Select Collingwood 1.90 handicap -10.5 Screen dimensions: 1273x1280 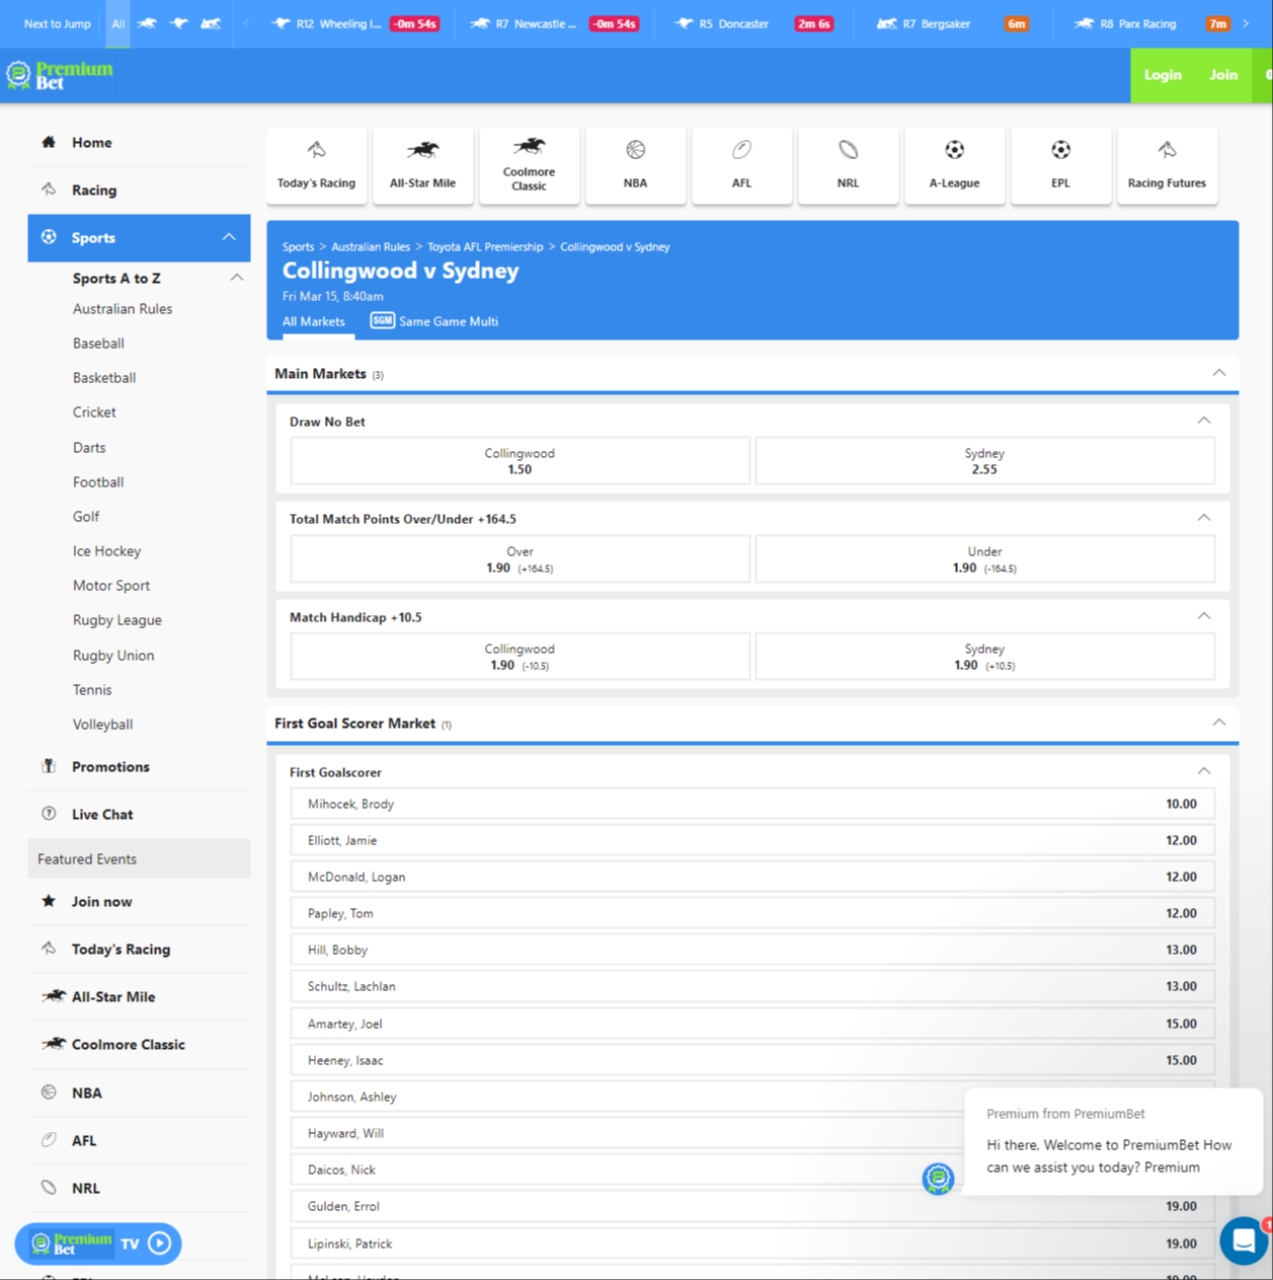pyautogui.click(x=520, y=657)
